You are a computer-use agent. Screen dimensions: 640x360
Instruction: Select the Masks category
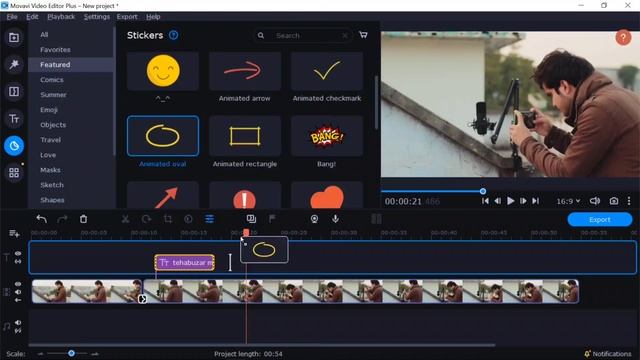tap(50, 170)
